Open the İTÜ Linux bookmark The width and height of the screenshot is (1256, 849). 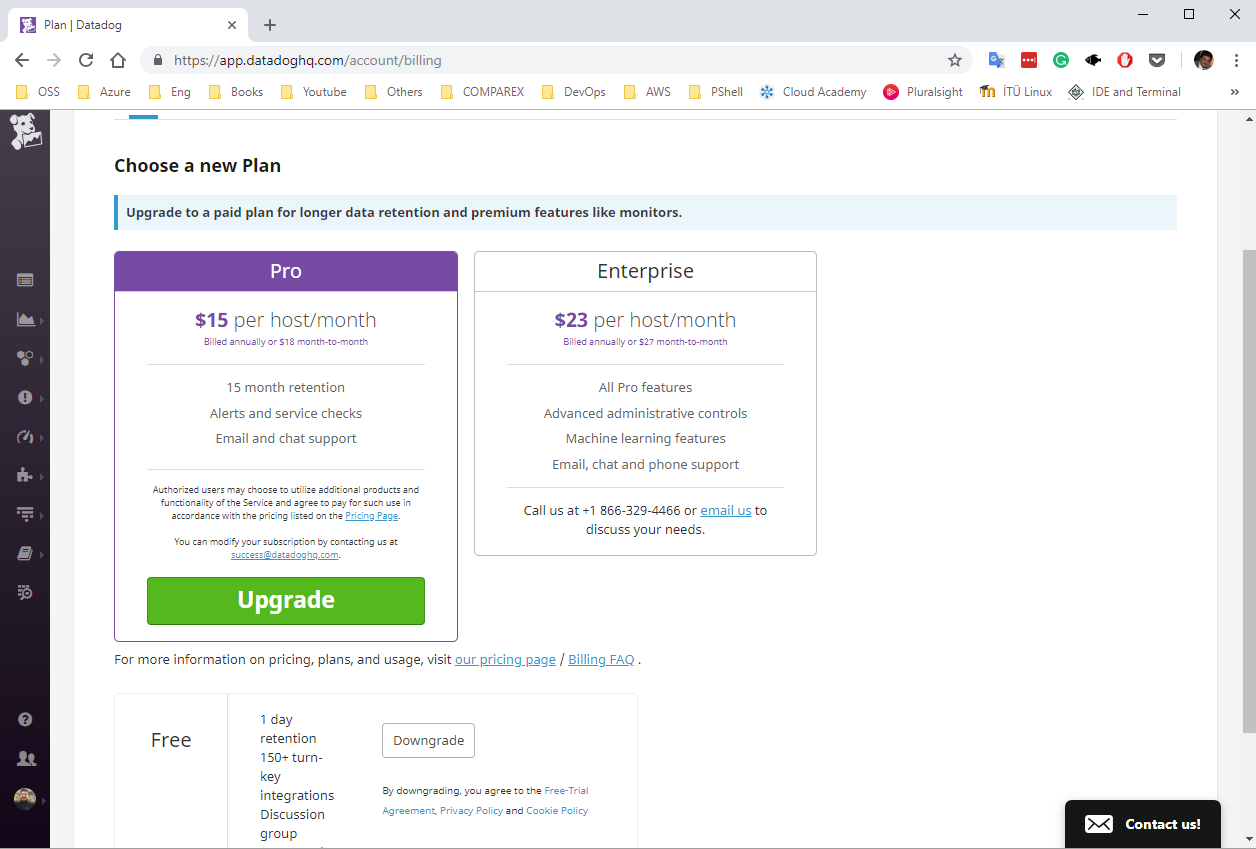coord(1016,92)
